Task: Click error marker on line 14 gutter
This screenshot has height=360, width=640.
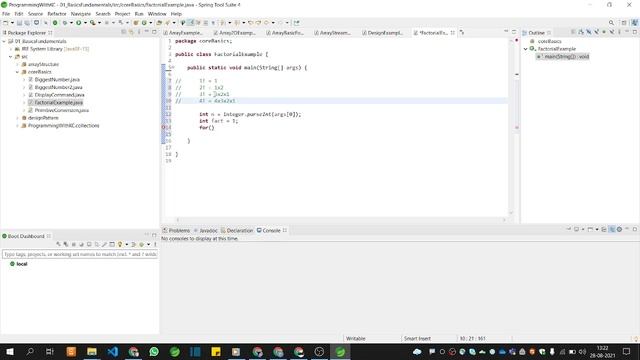Action: tap(164, 128)
